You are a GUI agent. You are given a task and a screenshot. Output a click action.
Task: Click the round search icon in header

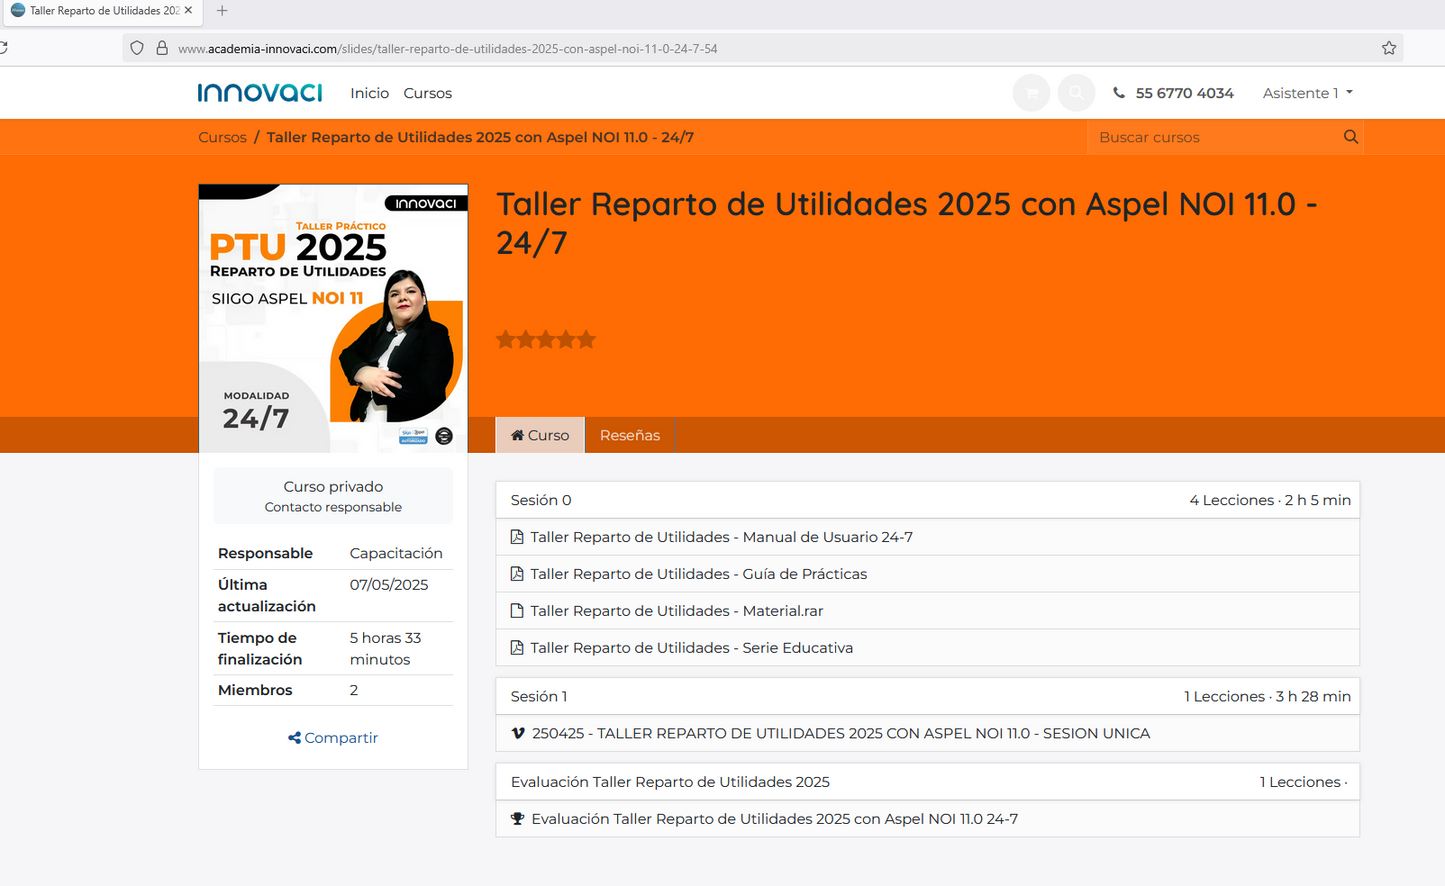point(1076,93)
